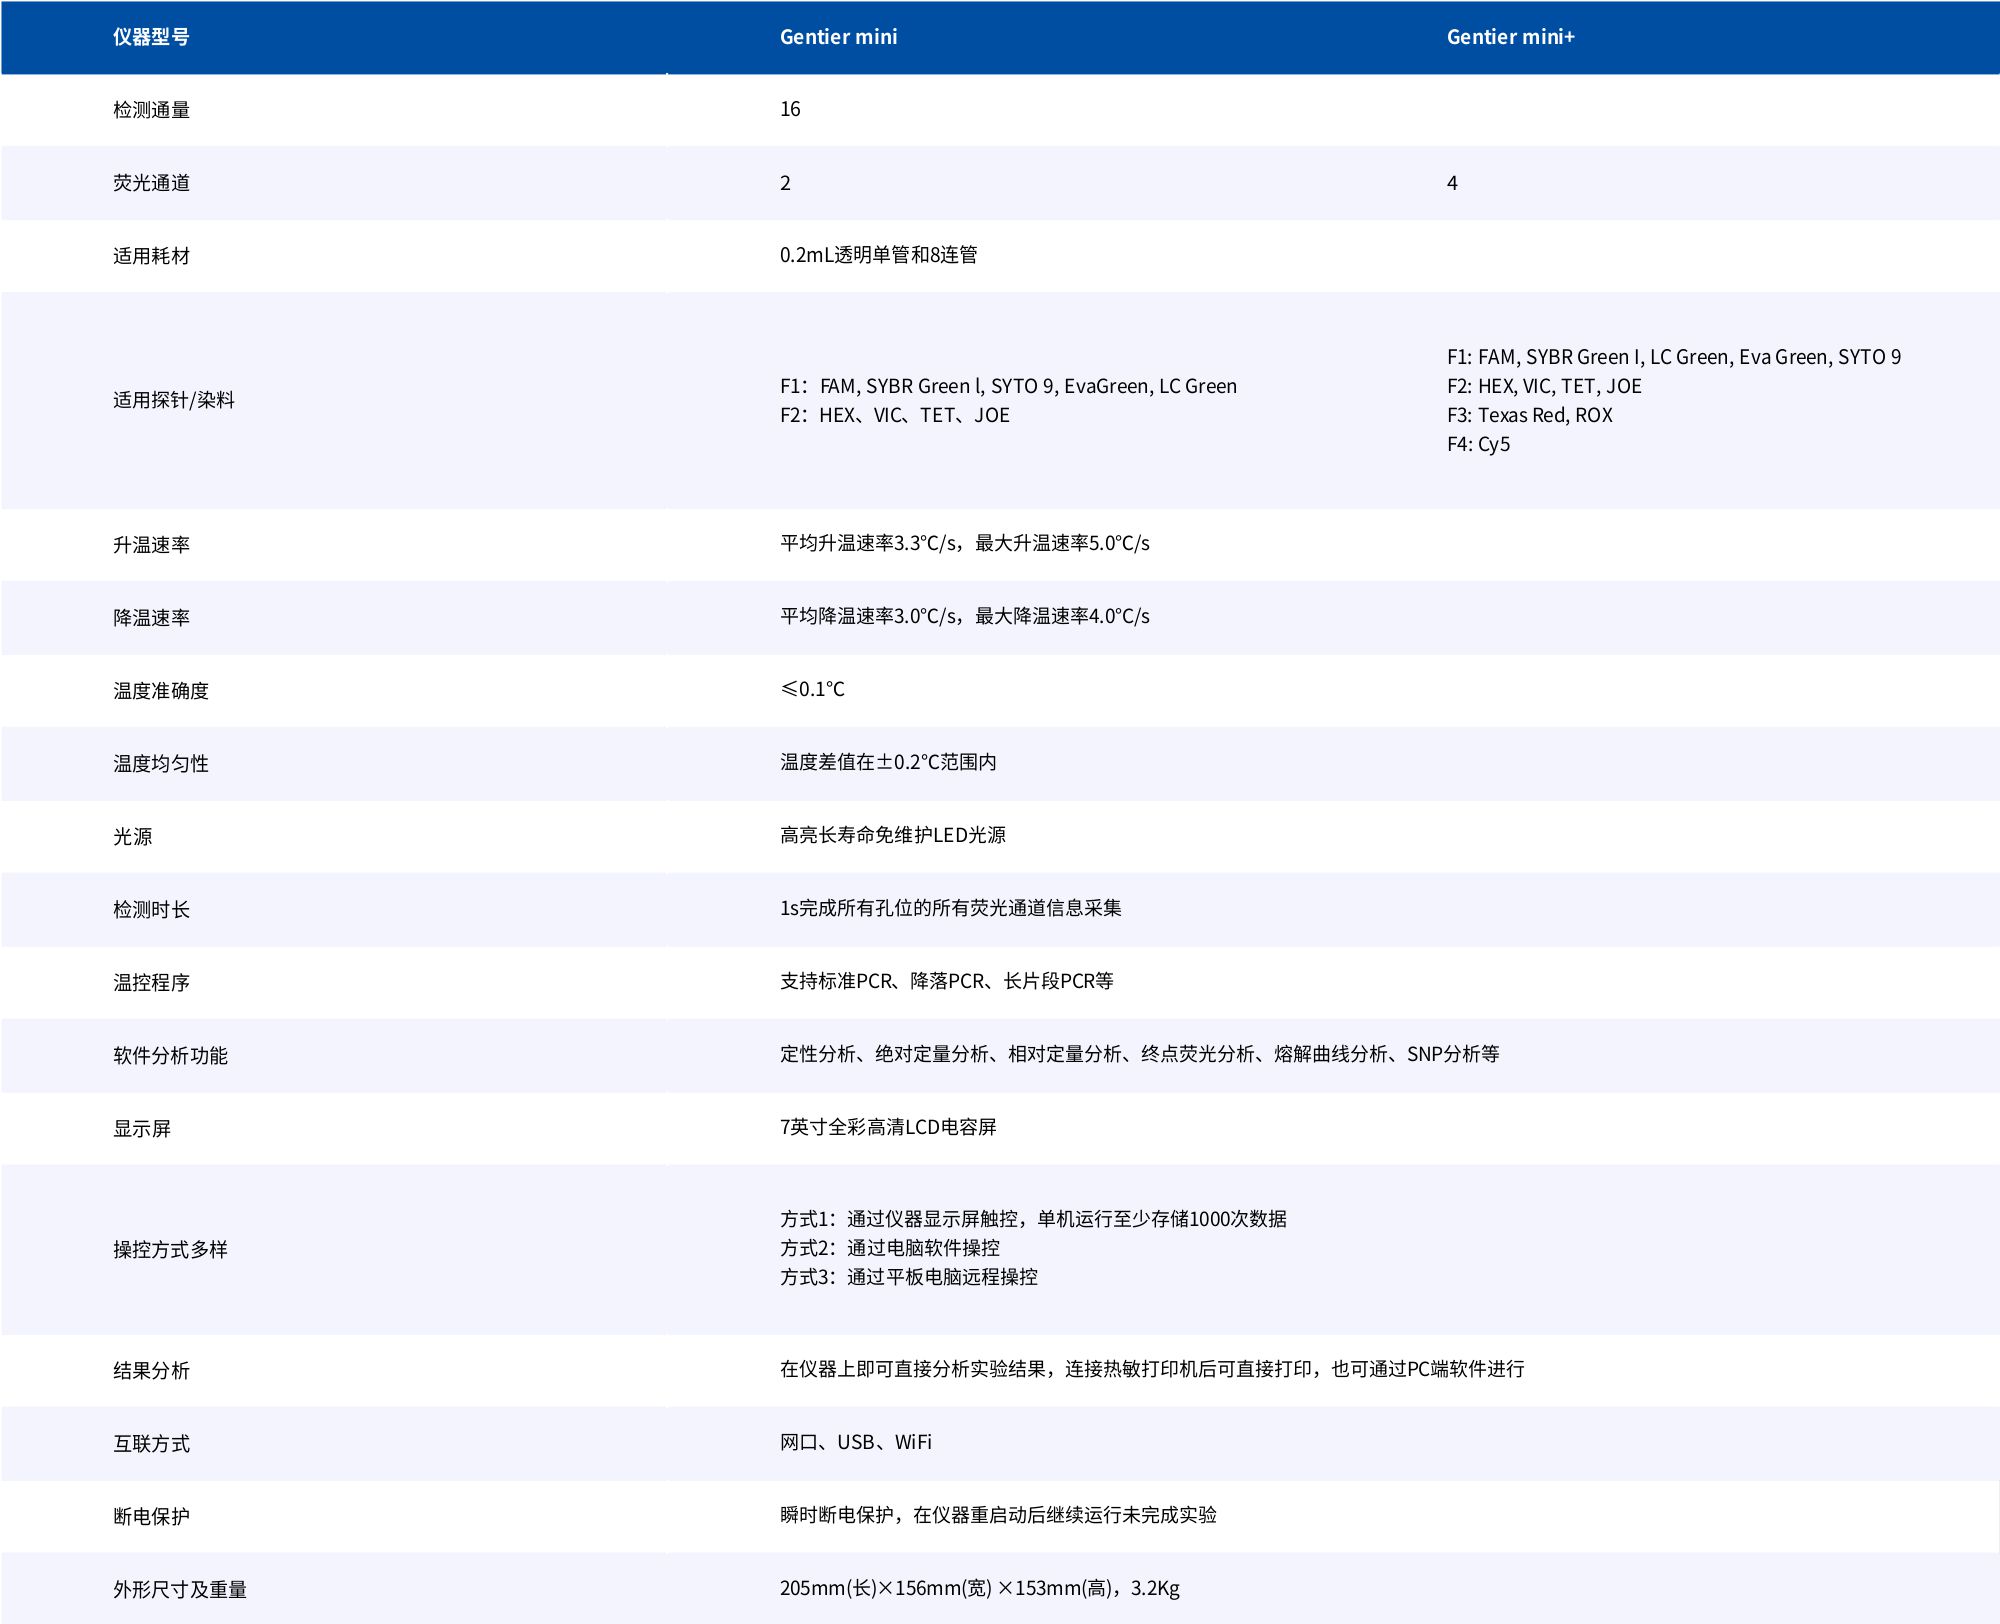Click the 瞬时断电保护 value text
The image size is (2000, 1624).
(998, 1515)
